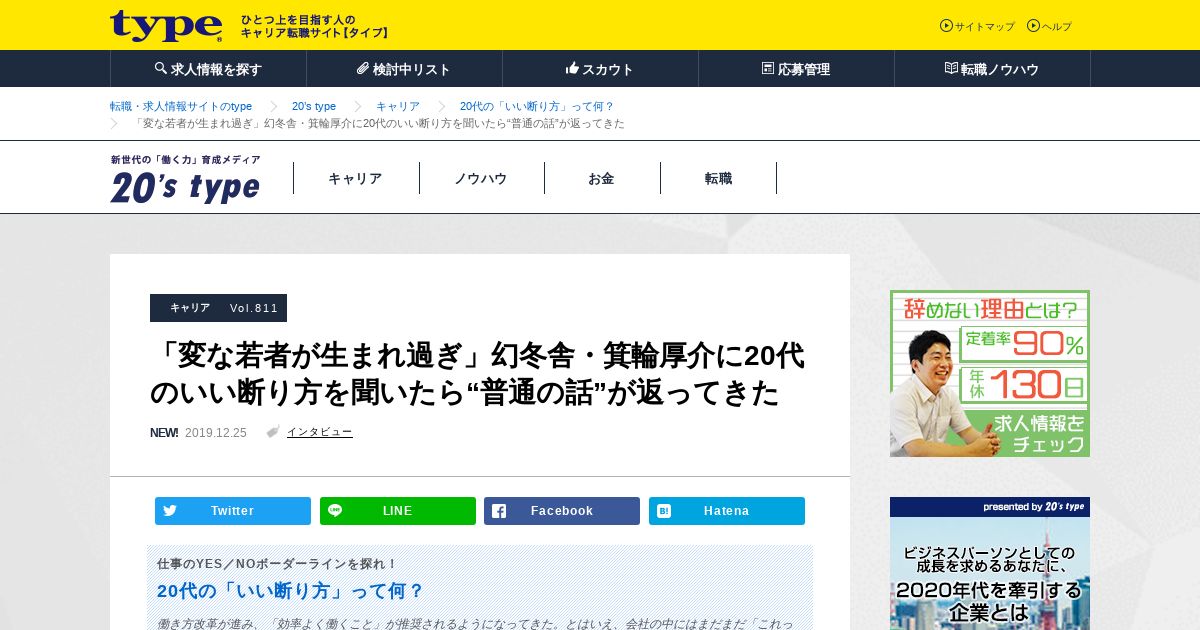The width and height of the screenshot is (1200, 630).
Task: Click the Facebook f icon
Action: tap(499, 511)
